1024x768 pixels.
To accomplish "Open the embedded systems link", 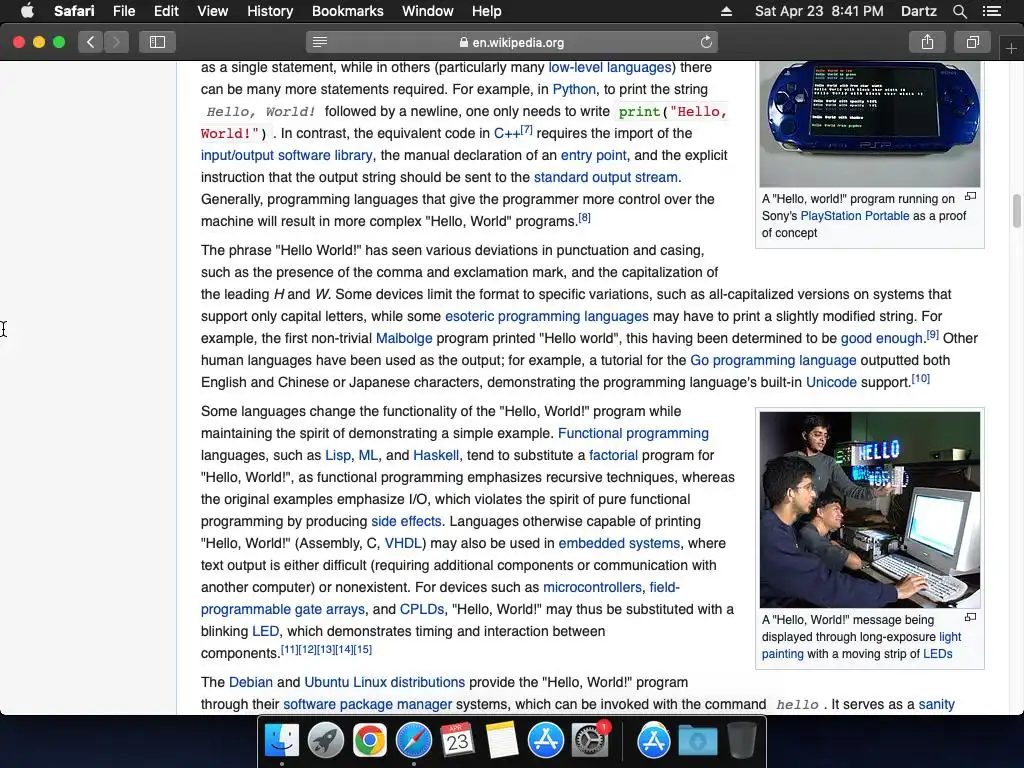I will (619, 543).
